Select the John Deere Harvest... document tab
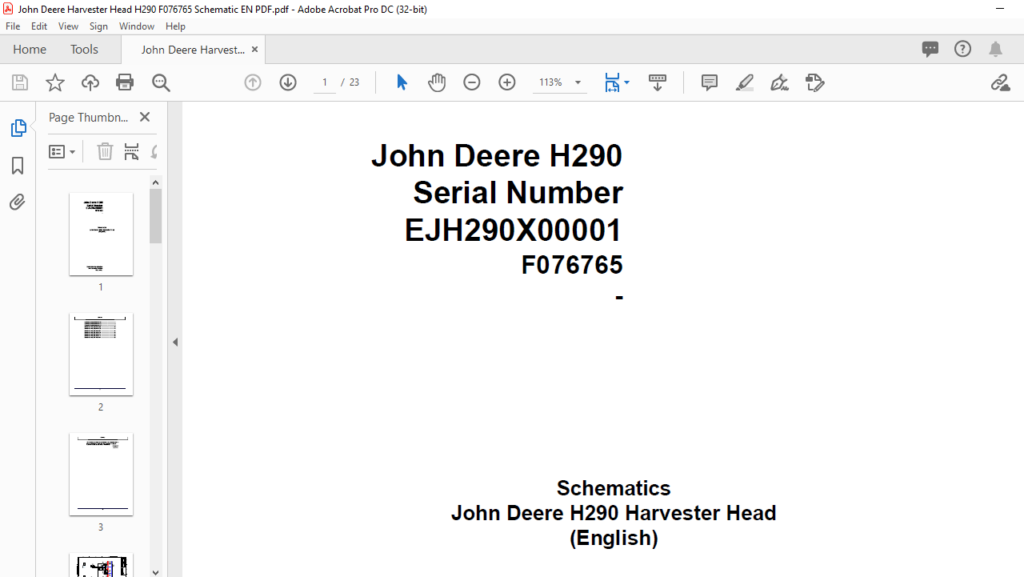The height and width of the screenshot is (577, 1024). [x=193, y=50]
